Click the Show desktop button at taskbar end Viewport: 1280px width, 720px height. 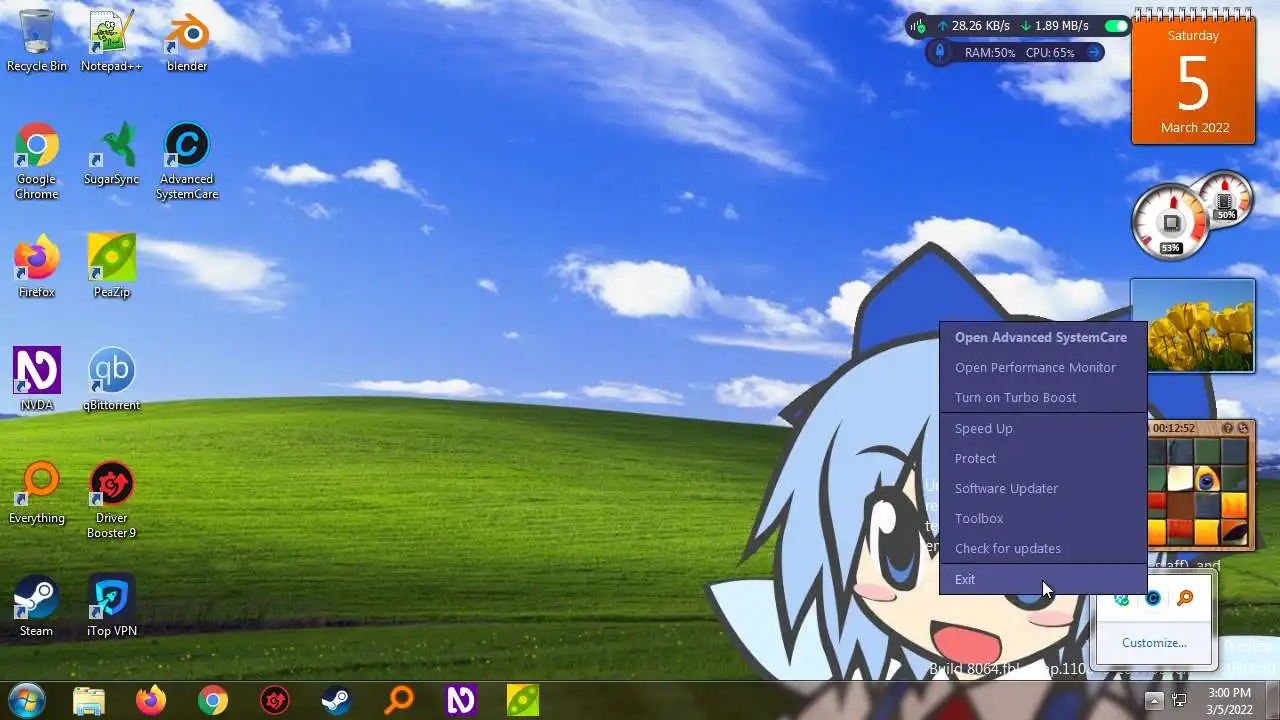pyautogui.click(x=1272, y=700)
